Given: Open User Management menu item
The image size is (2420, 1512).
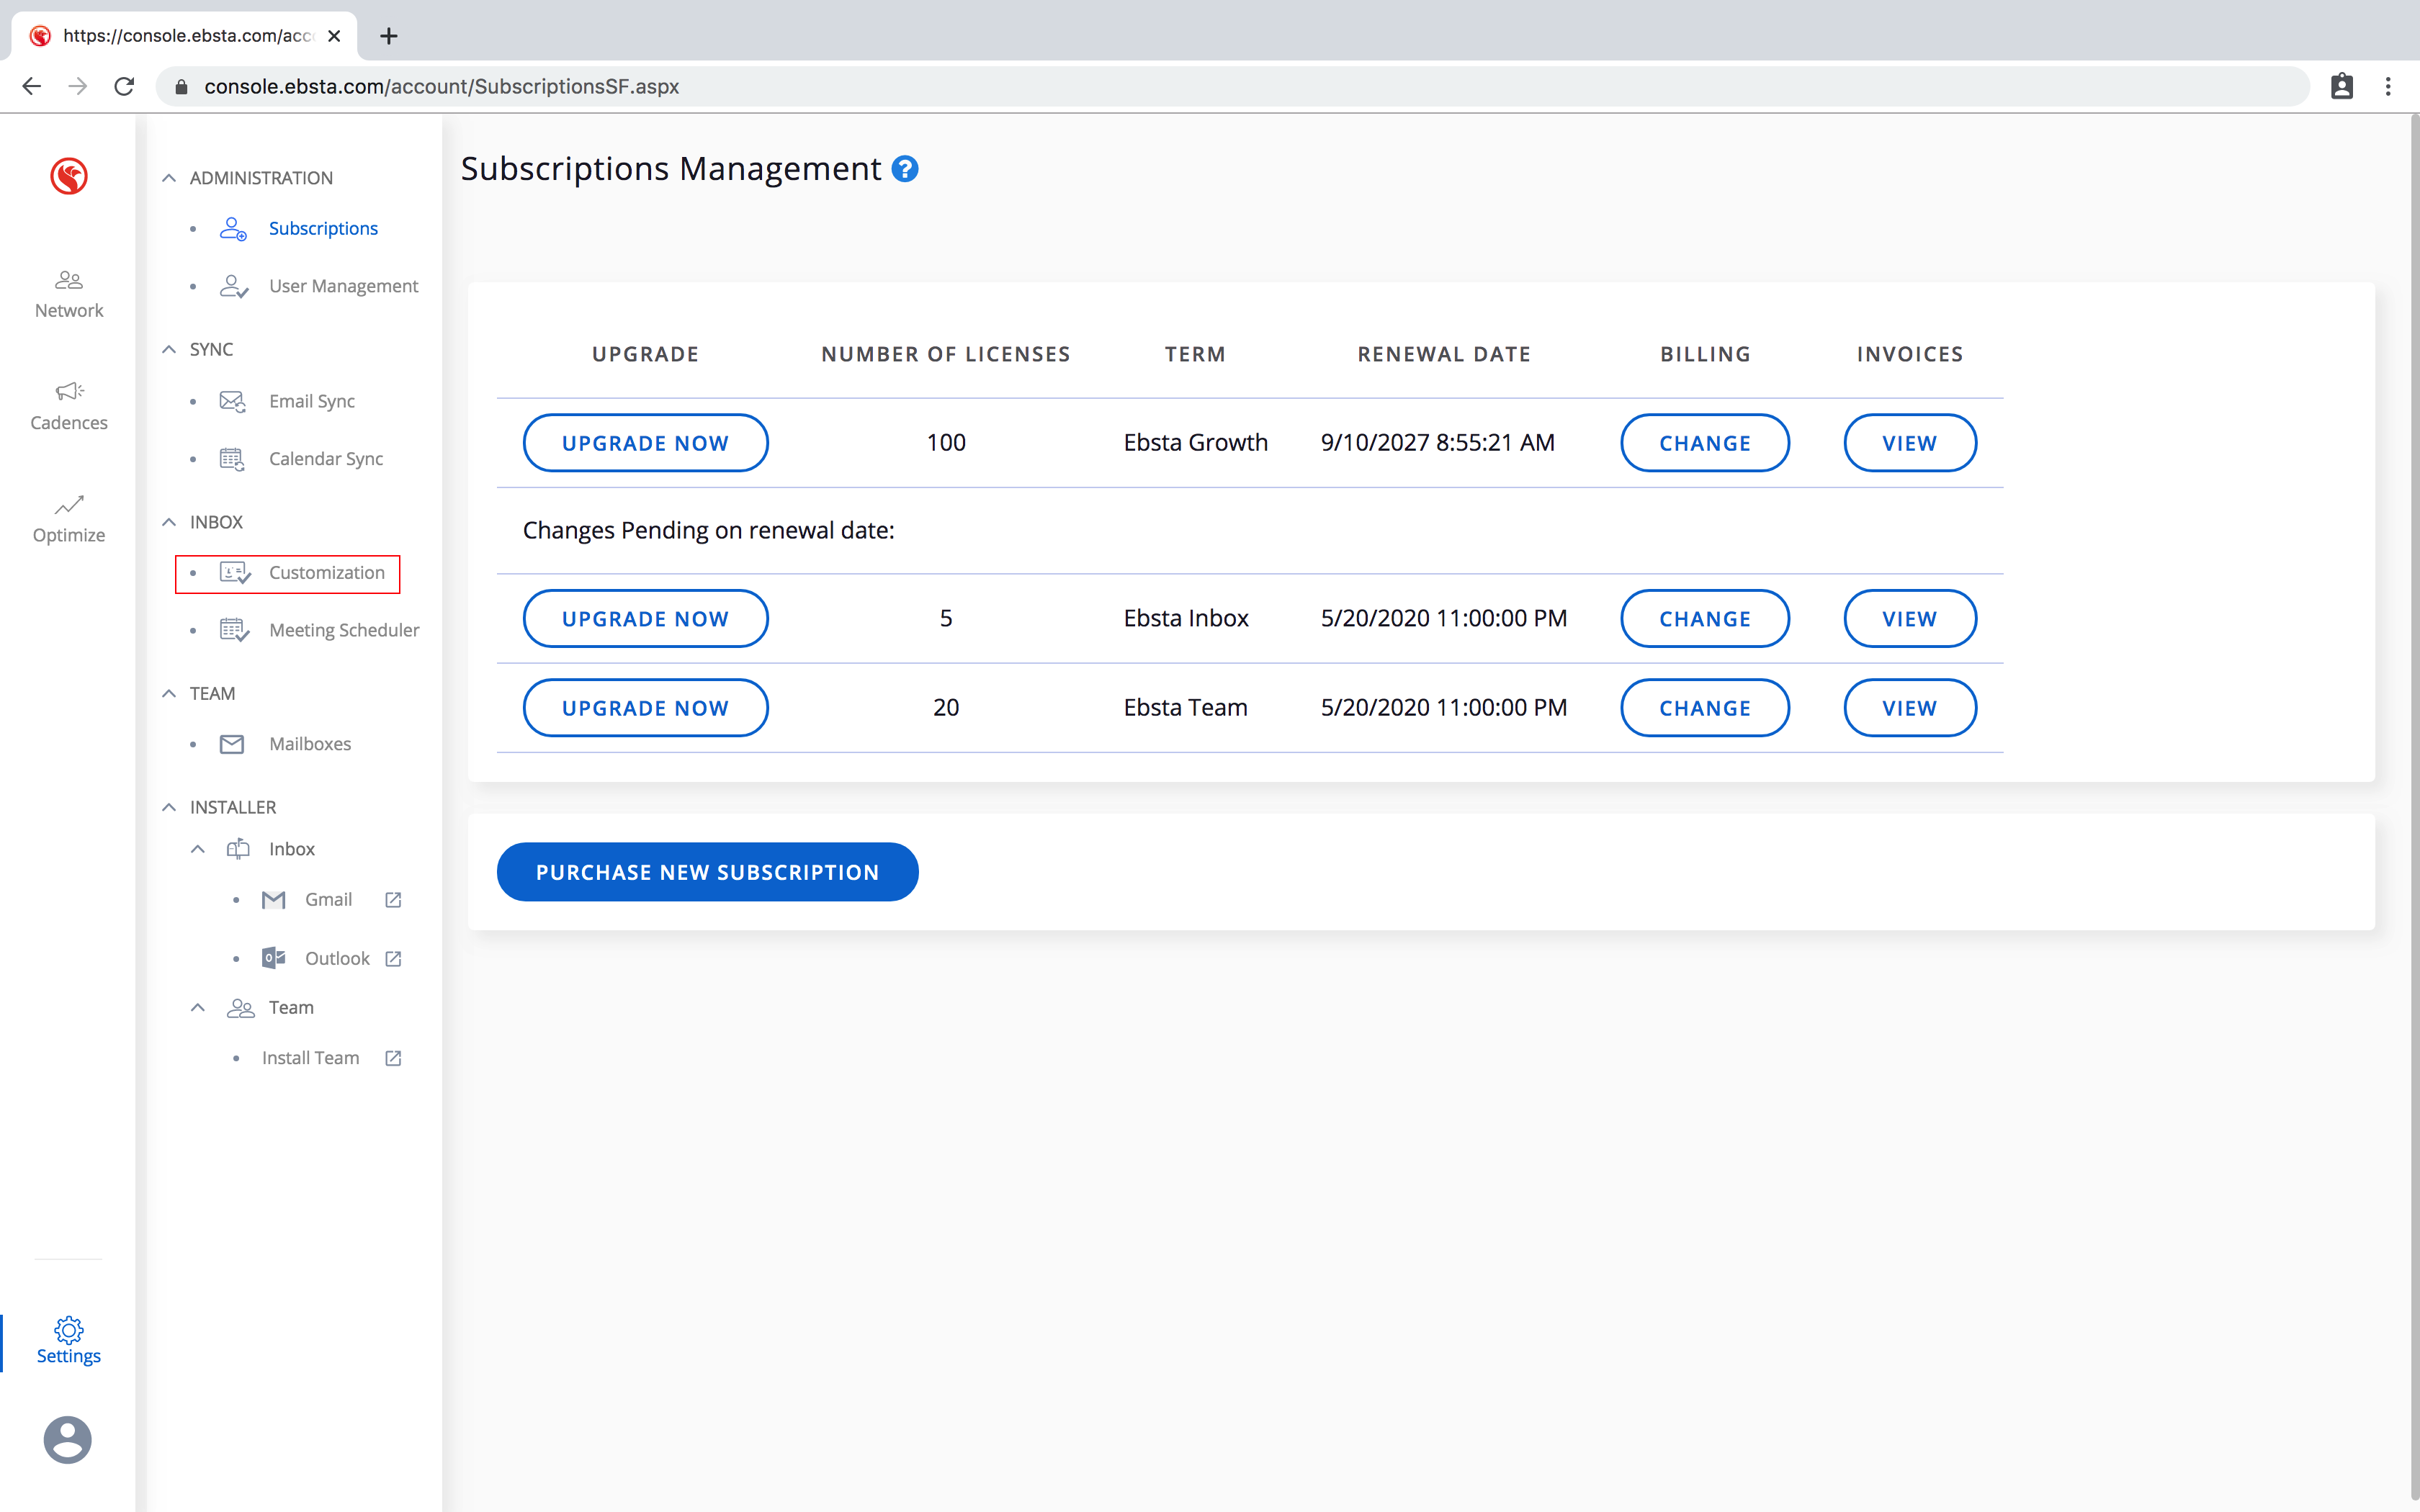Looking at the screenshot, I should coord(343,286).
